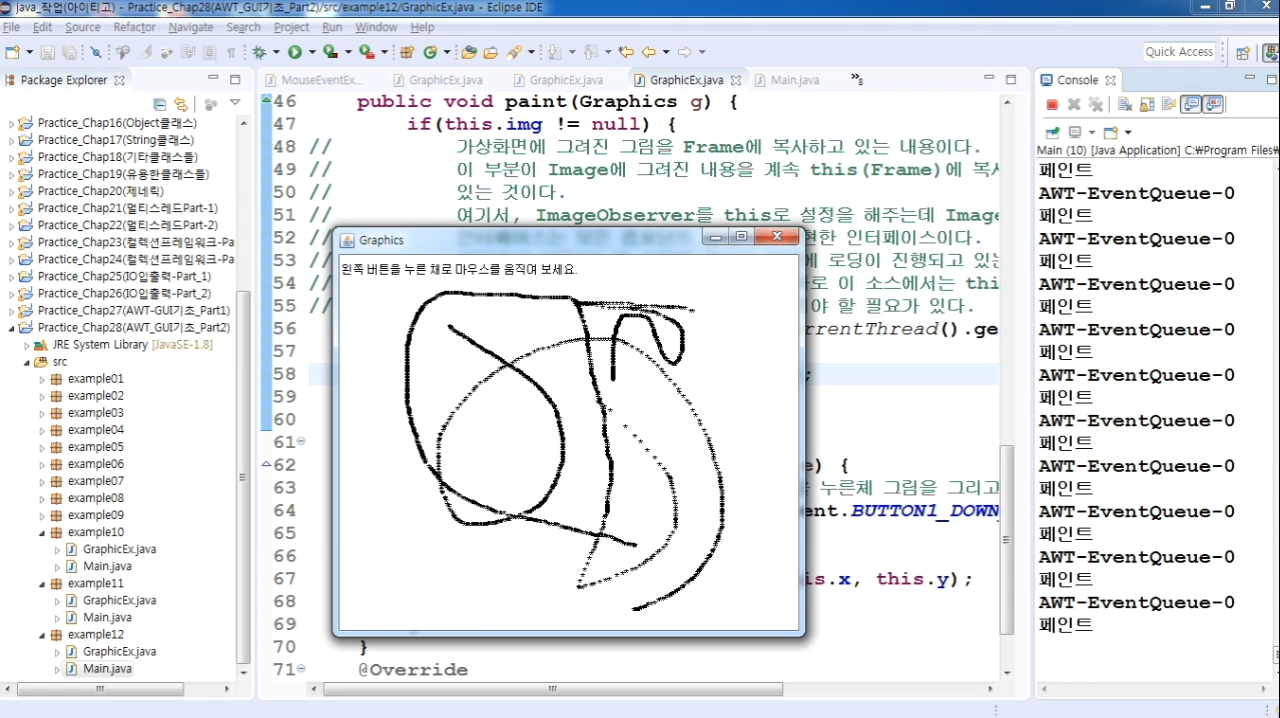
Task: Launch Debug with the bug icon
Action: click(x=261, y=52)
